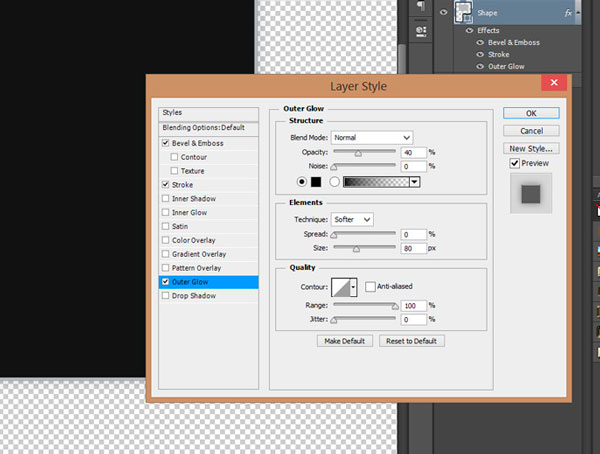Uncheck the Outer Glow checkbox

click(x=165, y=281)
